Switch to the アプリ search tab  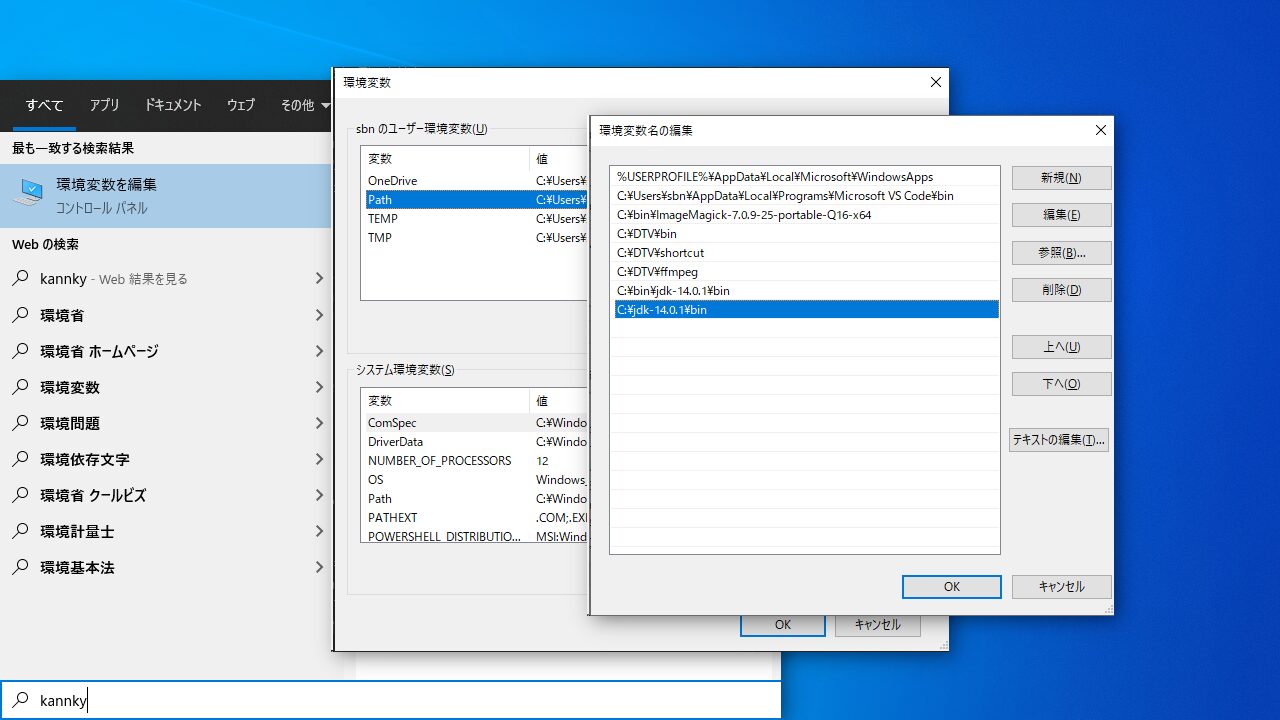tap(104, 105)
